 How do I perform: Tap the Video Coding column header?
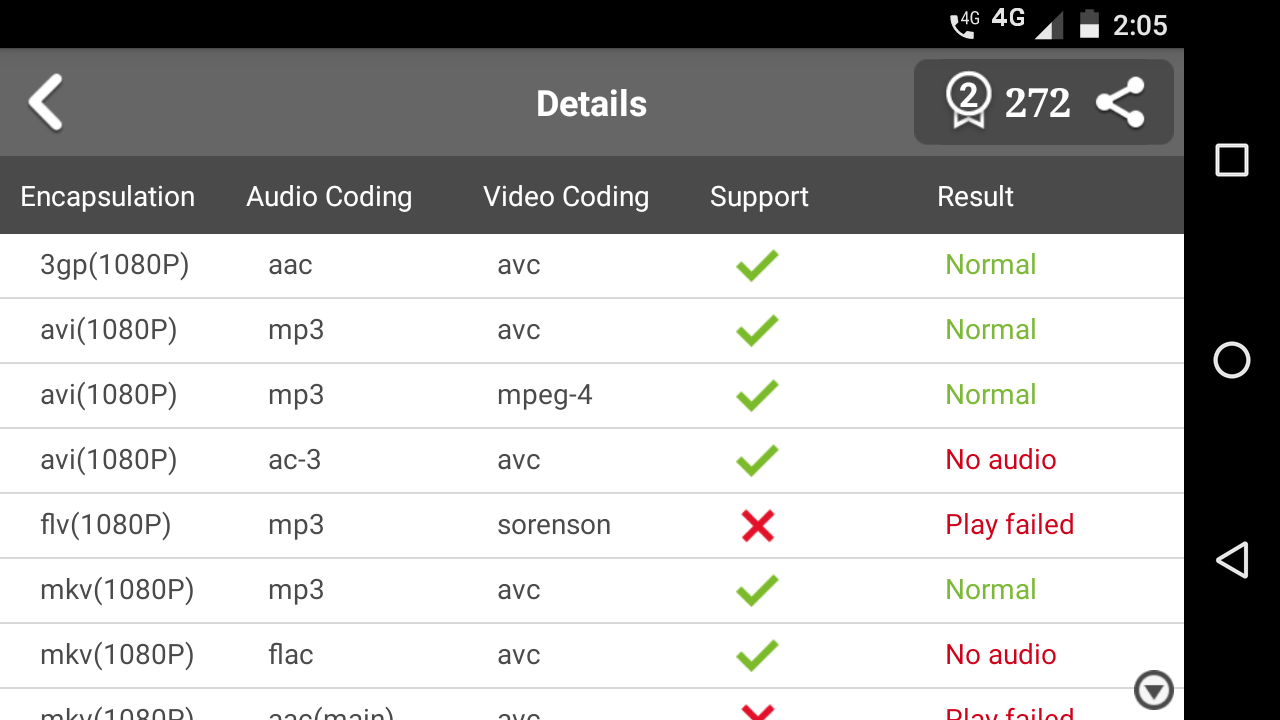[x=566, y=197]
